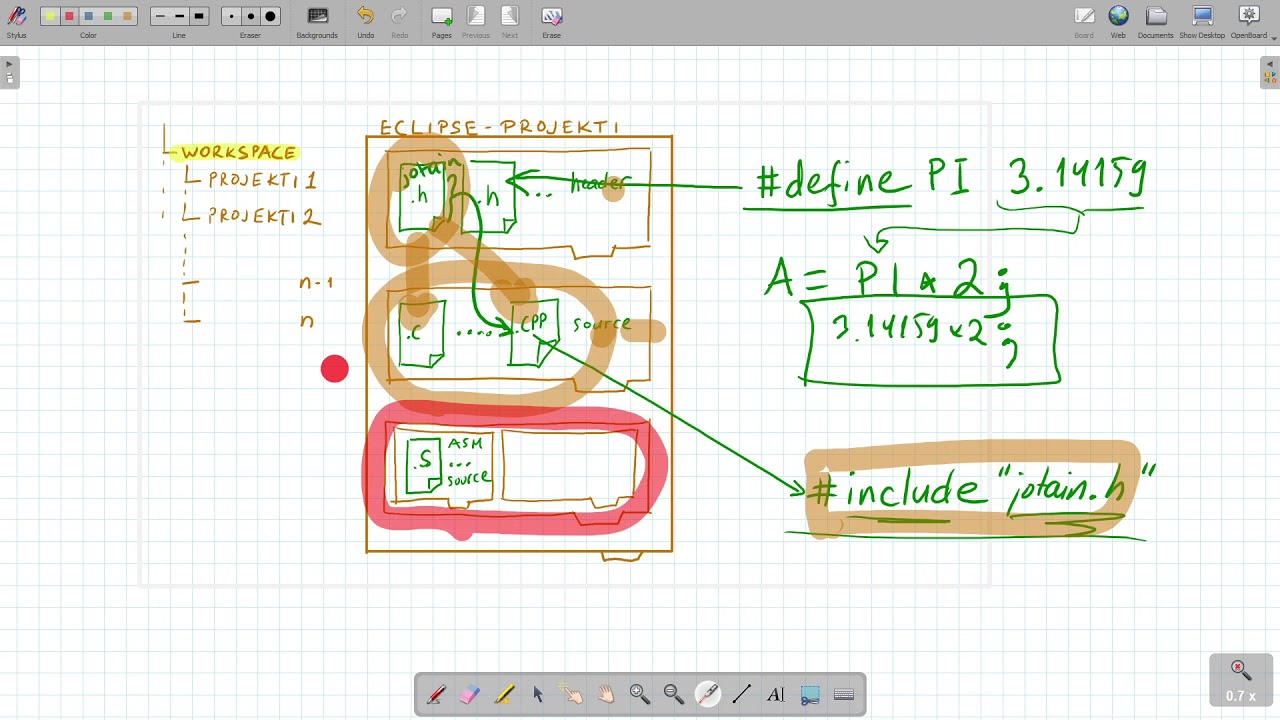Select the Highlighter tool
Viewport: 1280px width, 720px height.
point(504,694)
